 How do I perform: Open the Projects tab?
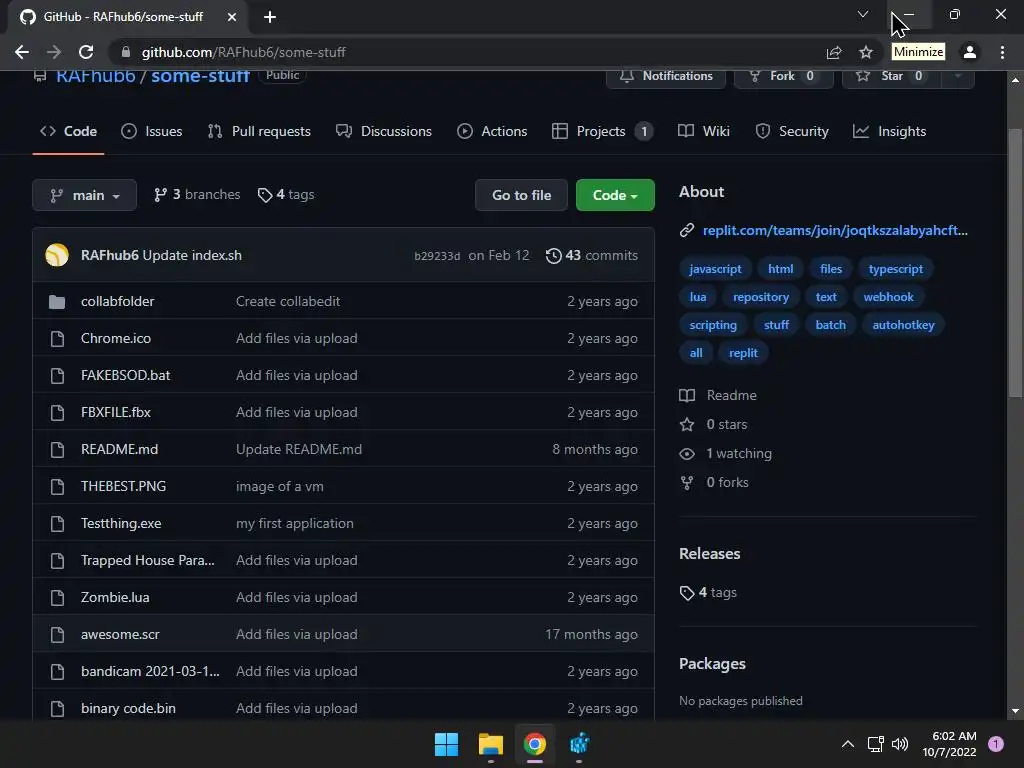[x=601, y=131]
